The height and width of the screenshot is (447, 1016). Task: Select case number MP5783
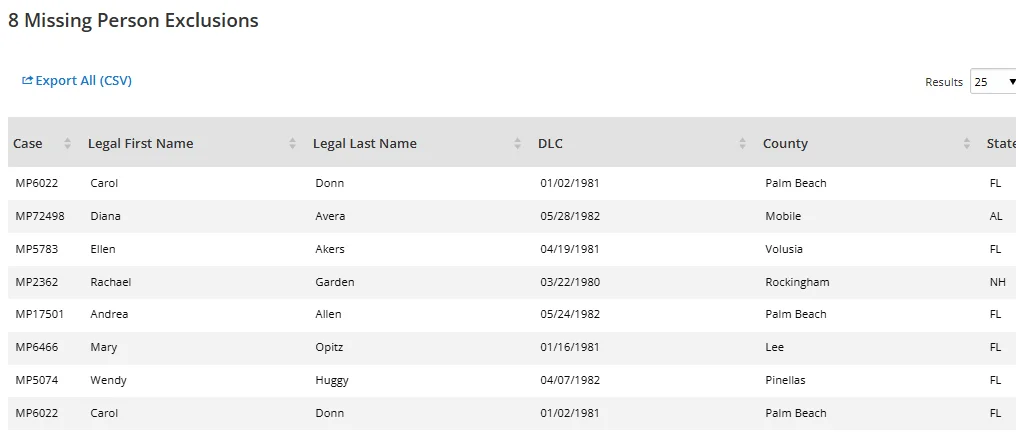36,249
